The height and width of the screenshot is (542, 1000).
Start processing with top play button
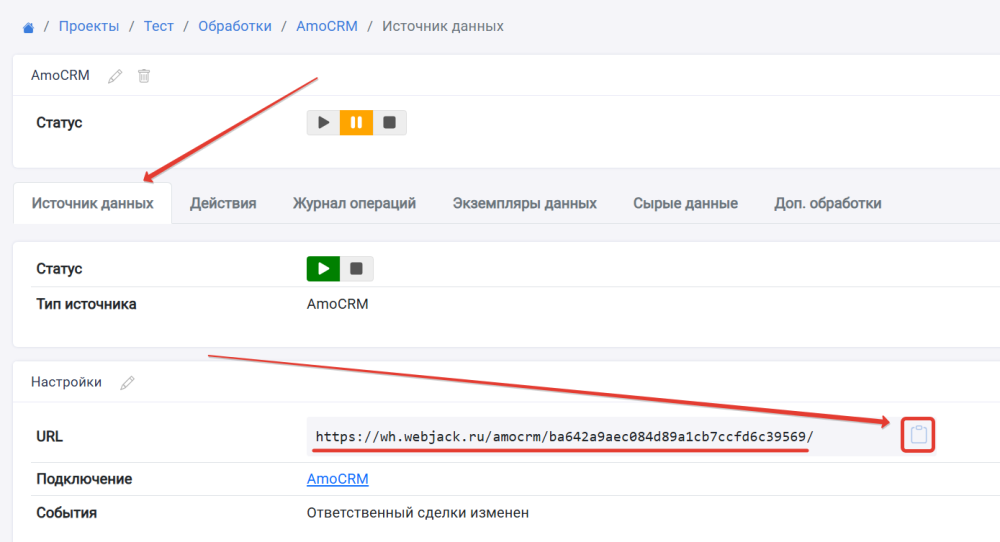[323, 122]
